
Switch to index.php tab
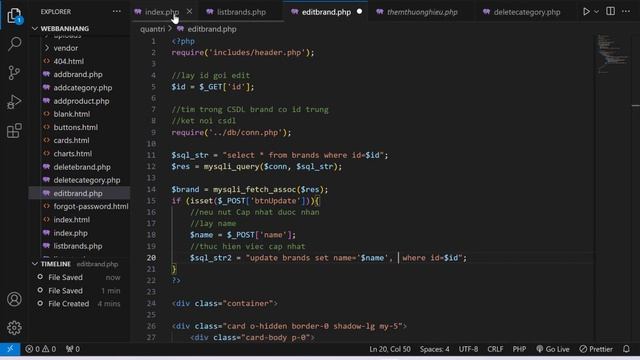coord(162,12)
